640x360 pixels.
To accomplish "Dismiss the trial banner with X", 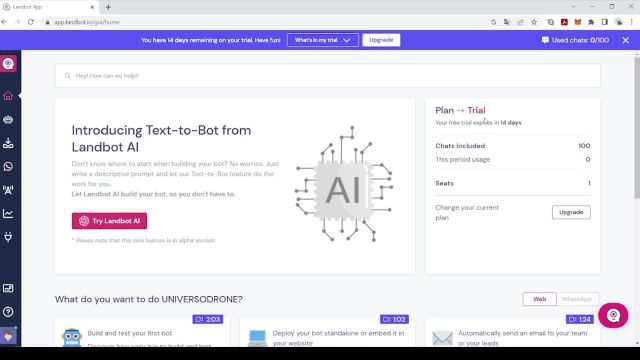I will pos(626,40).
